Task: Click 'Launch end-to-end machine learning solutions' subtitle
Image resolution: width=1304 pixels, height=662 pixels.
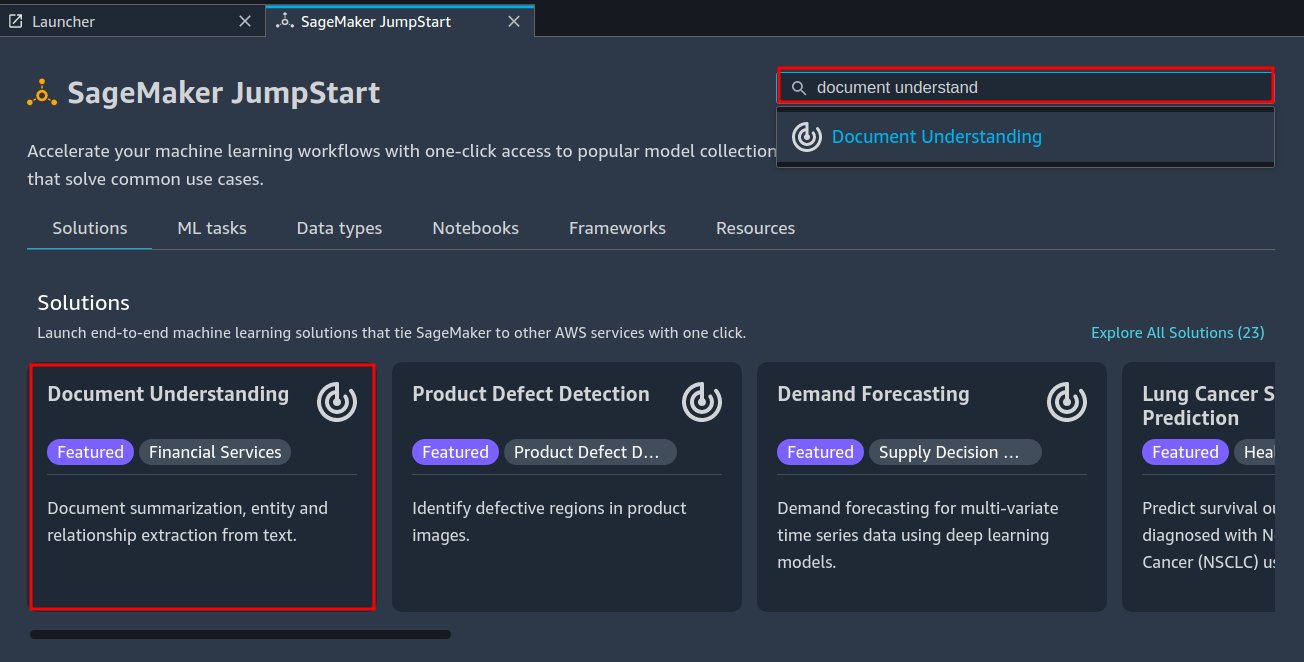Action: pos(392,333)
